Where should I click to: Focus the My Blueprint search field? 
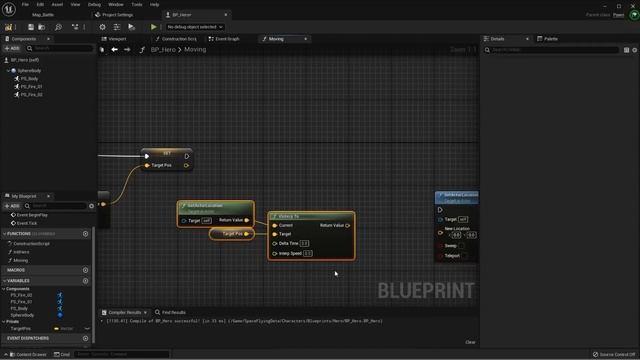click(x=55, y=206)
